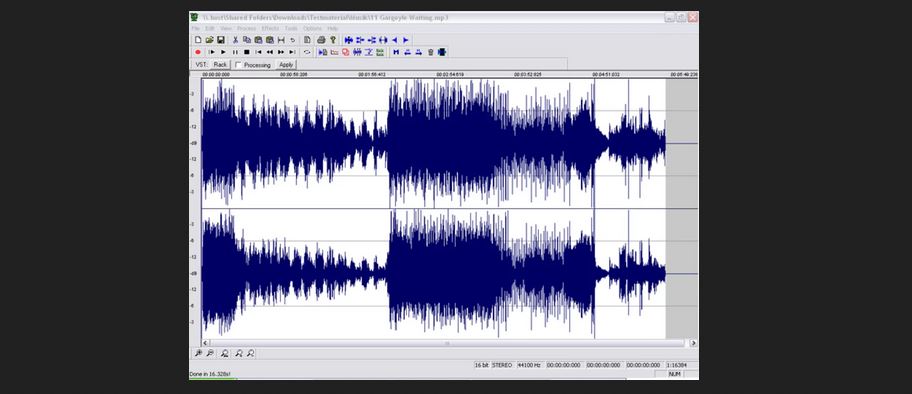The width and height of the screenshot is (912, 394).
Task: Click the trash can delete icon
Action: click(x=430, y=52)
